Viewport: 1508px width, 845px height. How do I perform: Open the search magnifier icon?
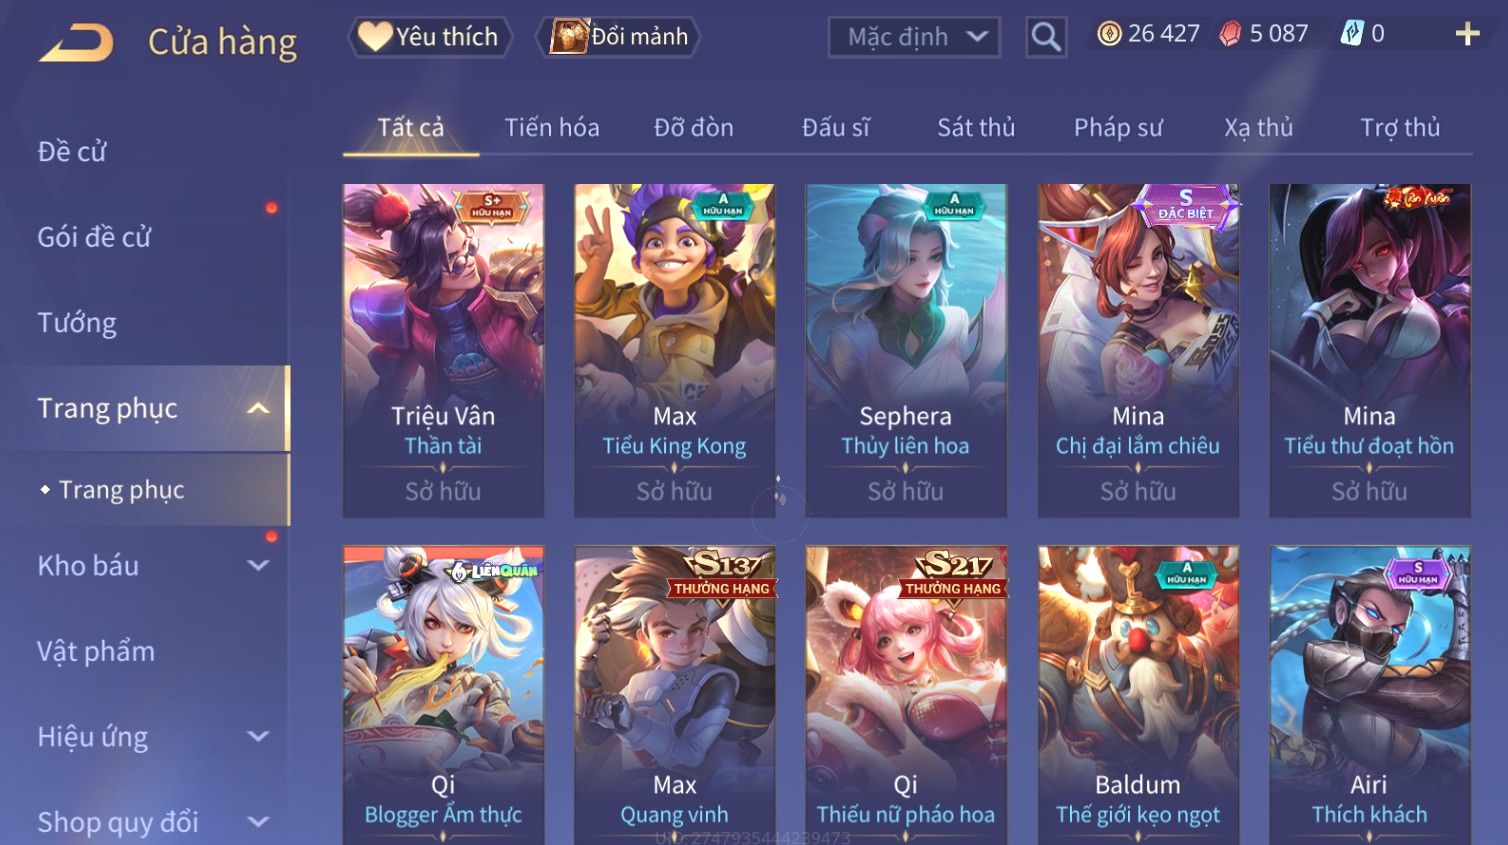click(x=1046, y=37)
